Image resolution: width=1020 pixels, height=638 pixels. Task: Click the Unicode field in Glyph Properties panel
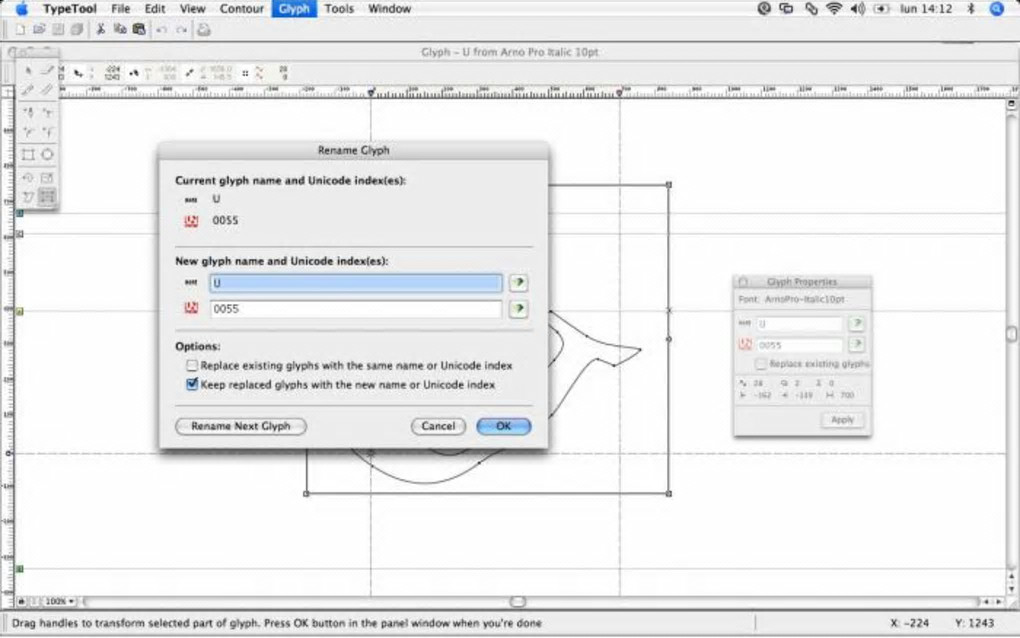[799, 345]
